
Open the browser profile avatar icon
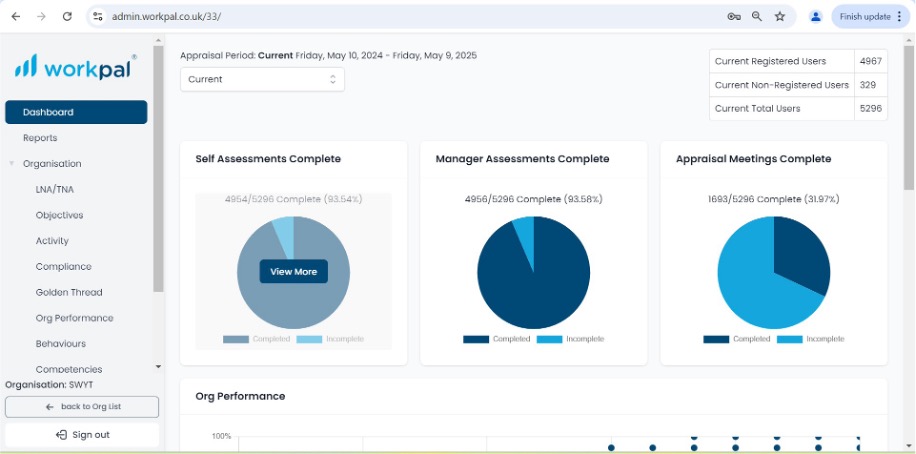pos(816,16)
